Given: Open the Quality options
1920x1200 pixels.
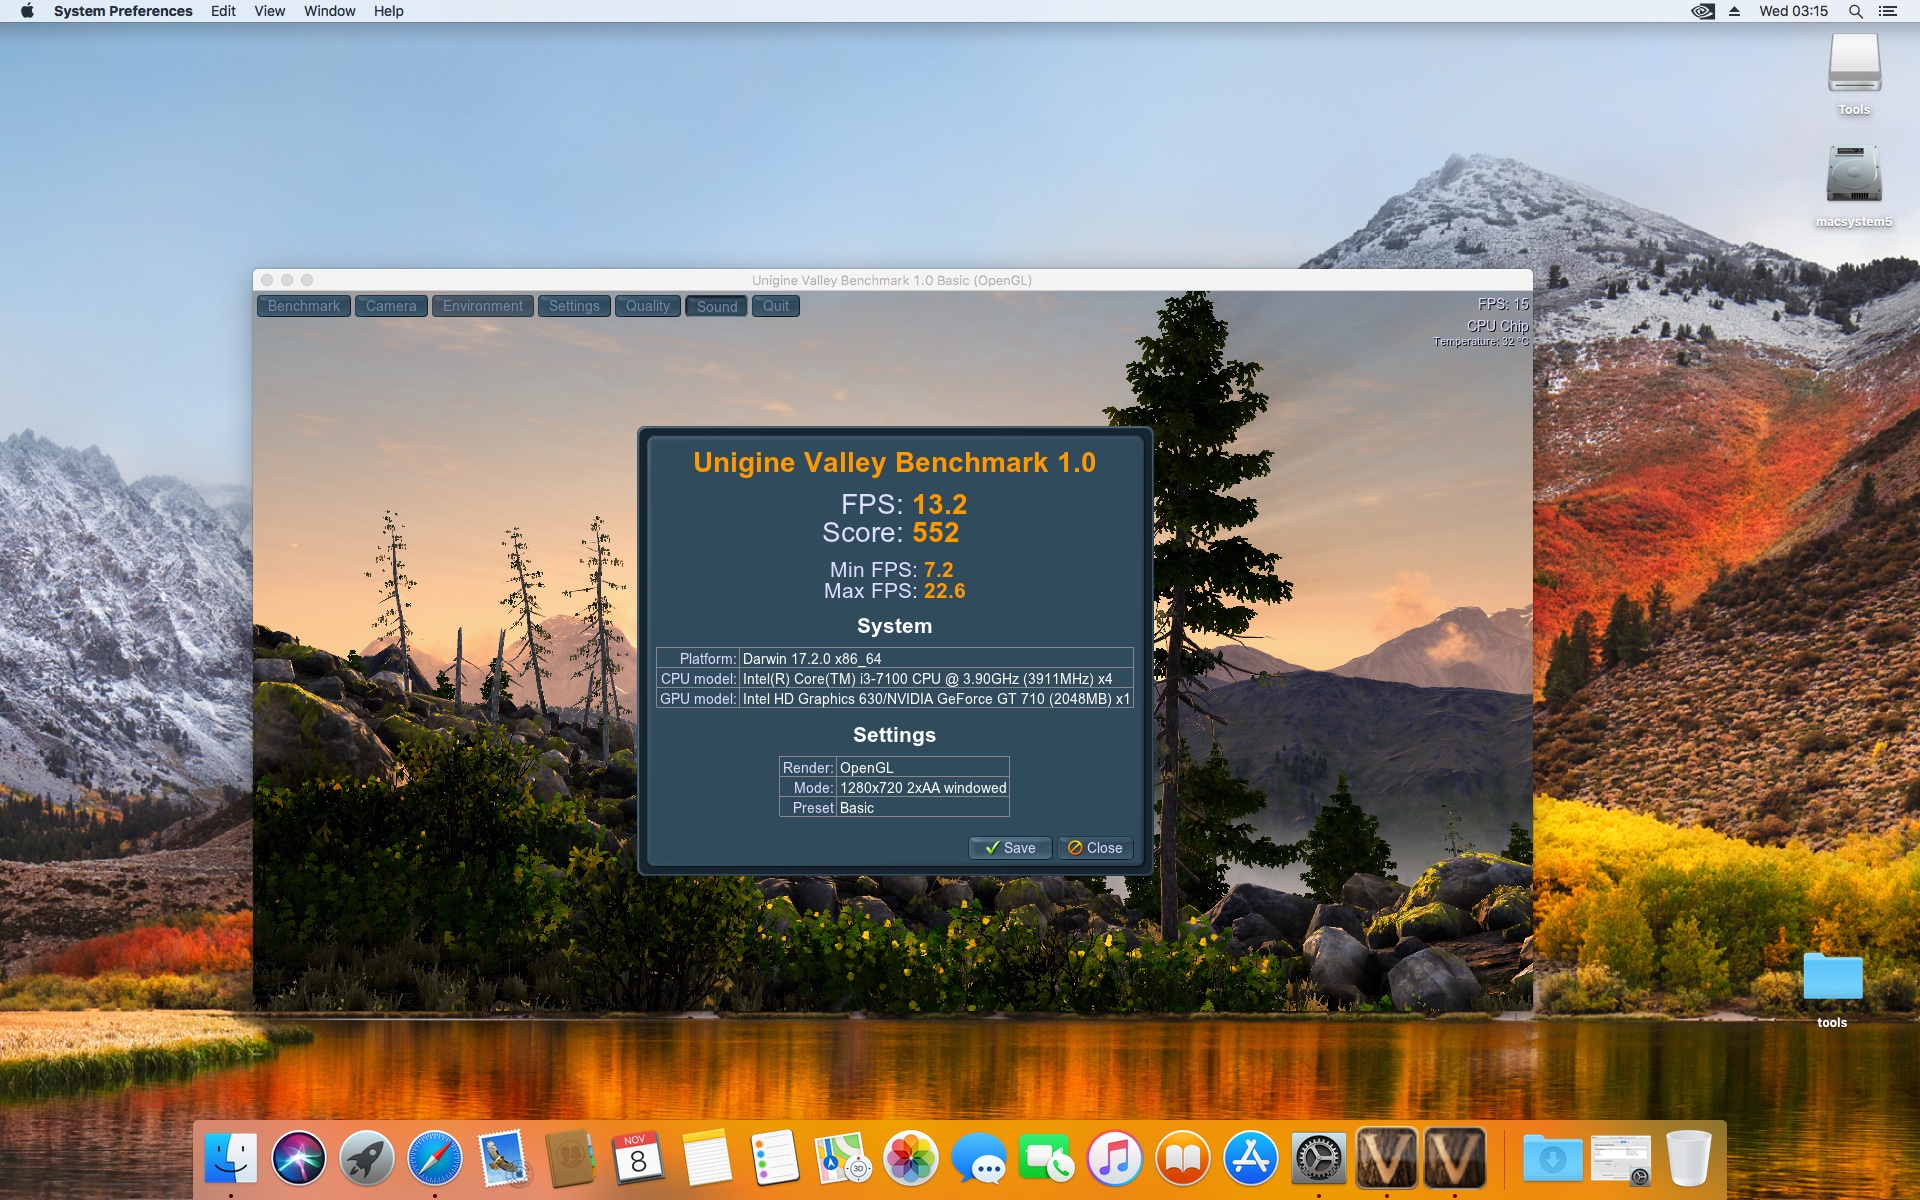Looking at the screenshot, I should point(647,306).
